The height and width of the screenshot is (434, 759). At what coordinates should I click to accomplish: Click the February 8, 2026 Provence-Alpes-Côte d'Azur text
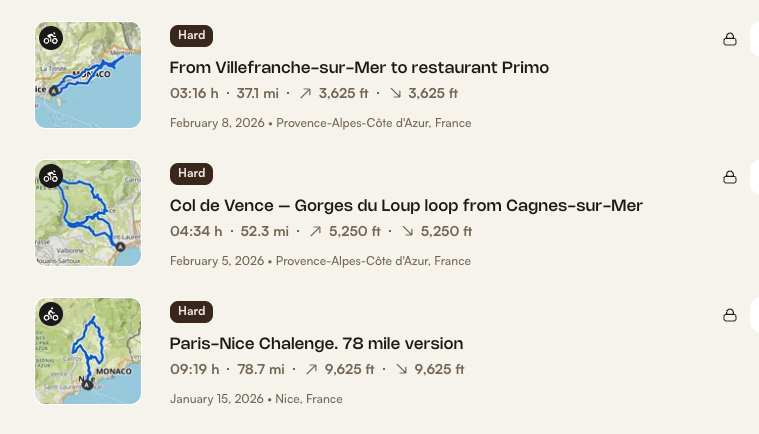pyautogui.click(x=320, y=123)
